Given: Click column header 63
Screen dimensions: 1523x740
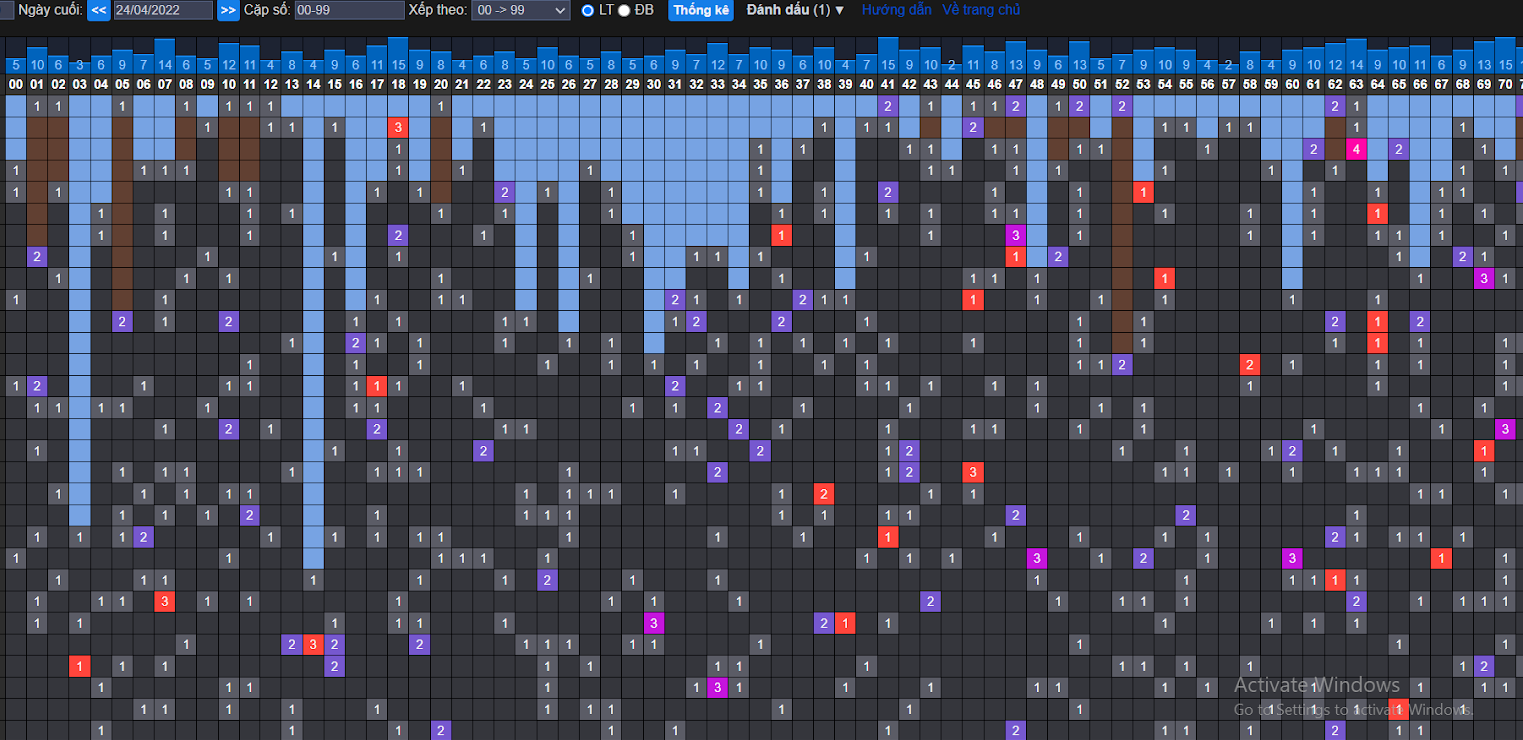Looking at the screenshot, I should (x=1356, y=85).
